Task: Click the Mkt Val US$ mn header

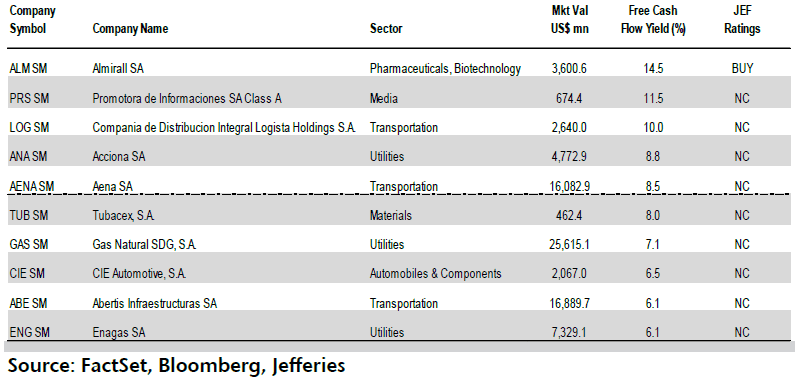Action: coord(570,20)
